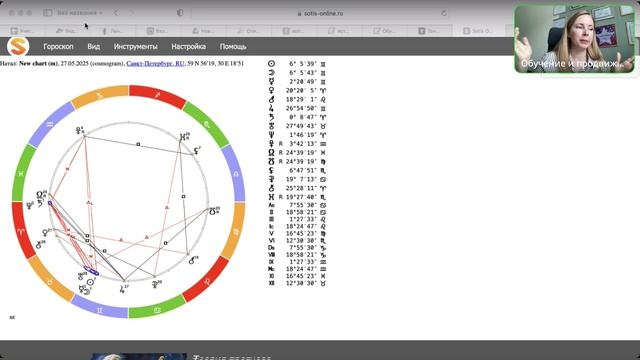This screenshot has height=360, width=640.
Task: Click the house III cusp value 1°27'33" Leo
Action: click(x=303, y=219)
